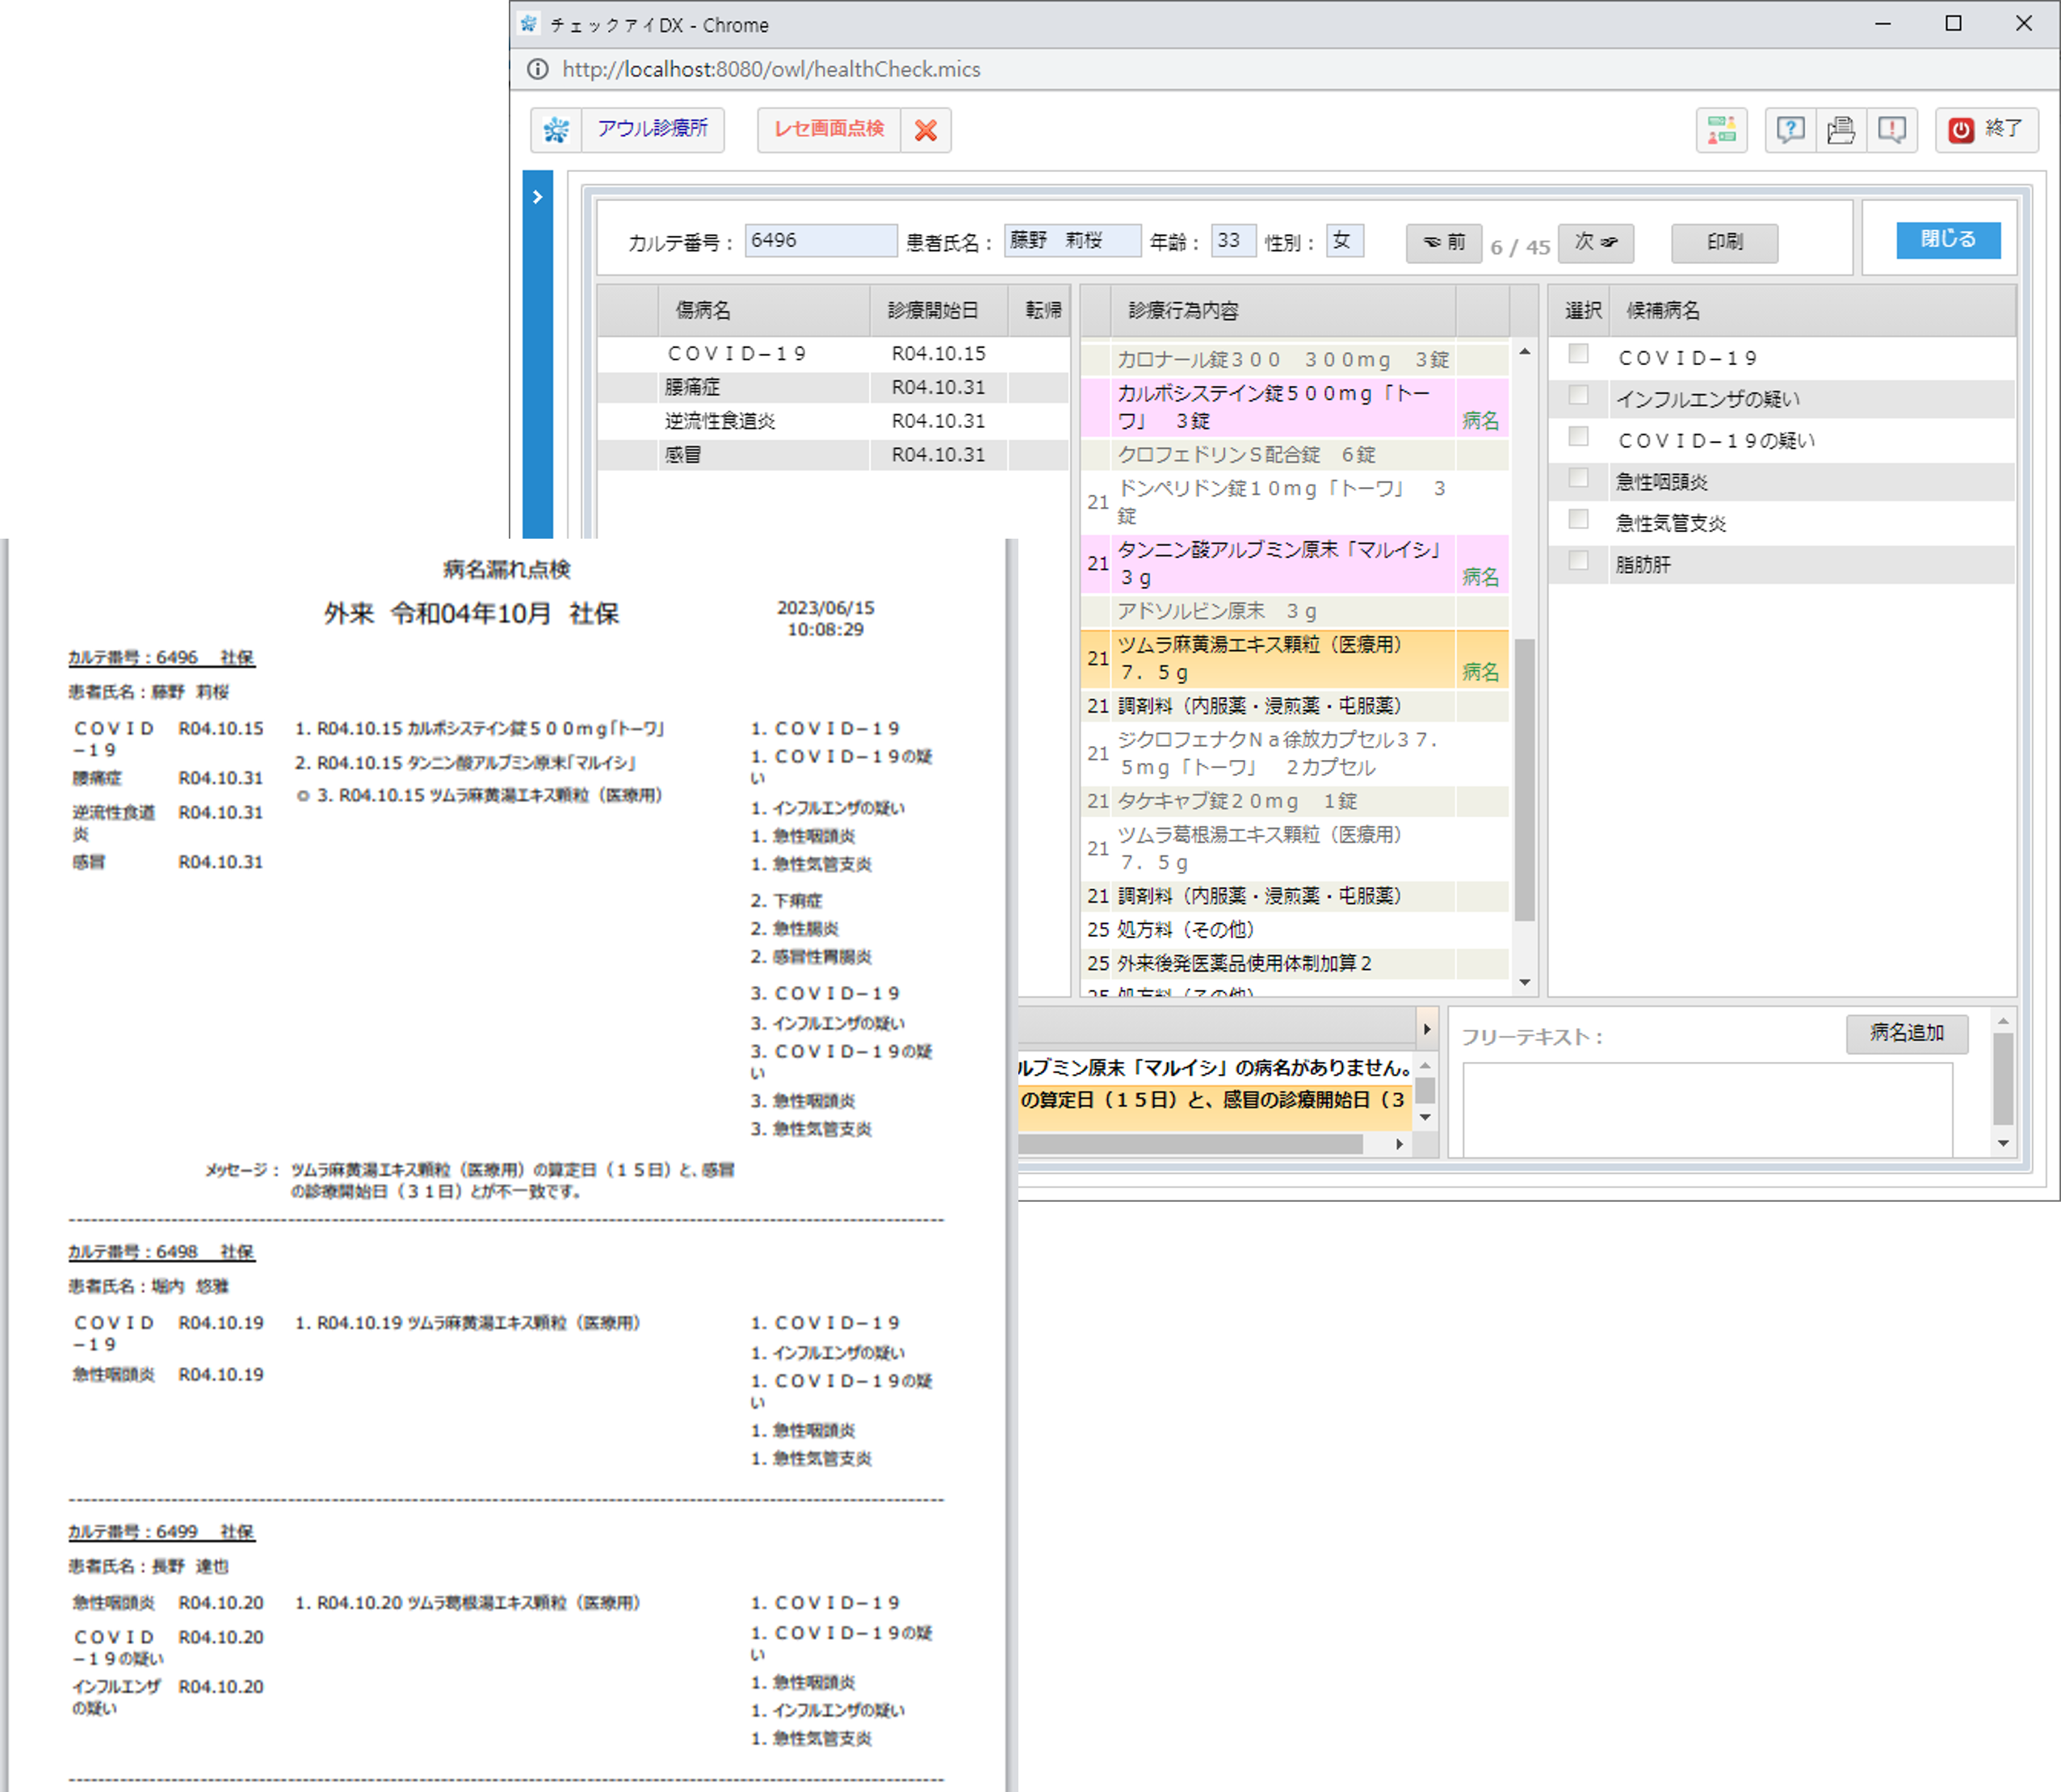Open the アウル診療所 clinic button
Image resolution: width=2061 pixels, height=1792 pixels.
pos(652,130)
